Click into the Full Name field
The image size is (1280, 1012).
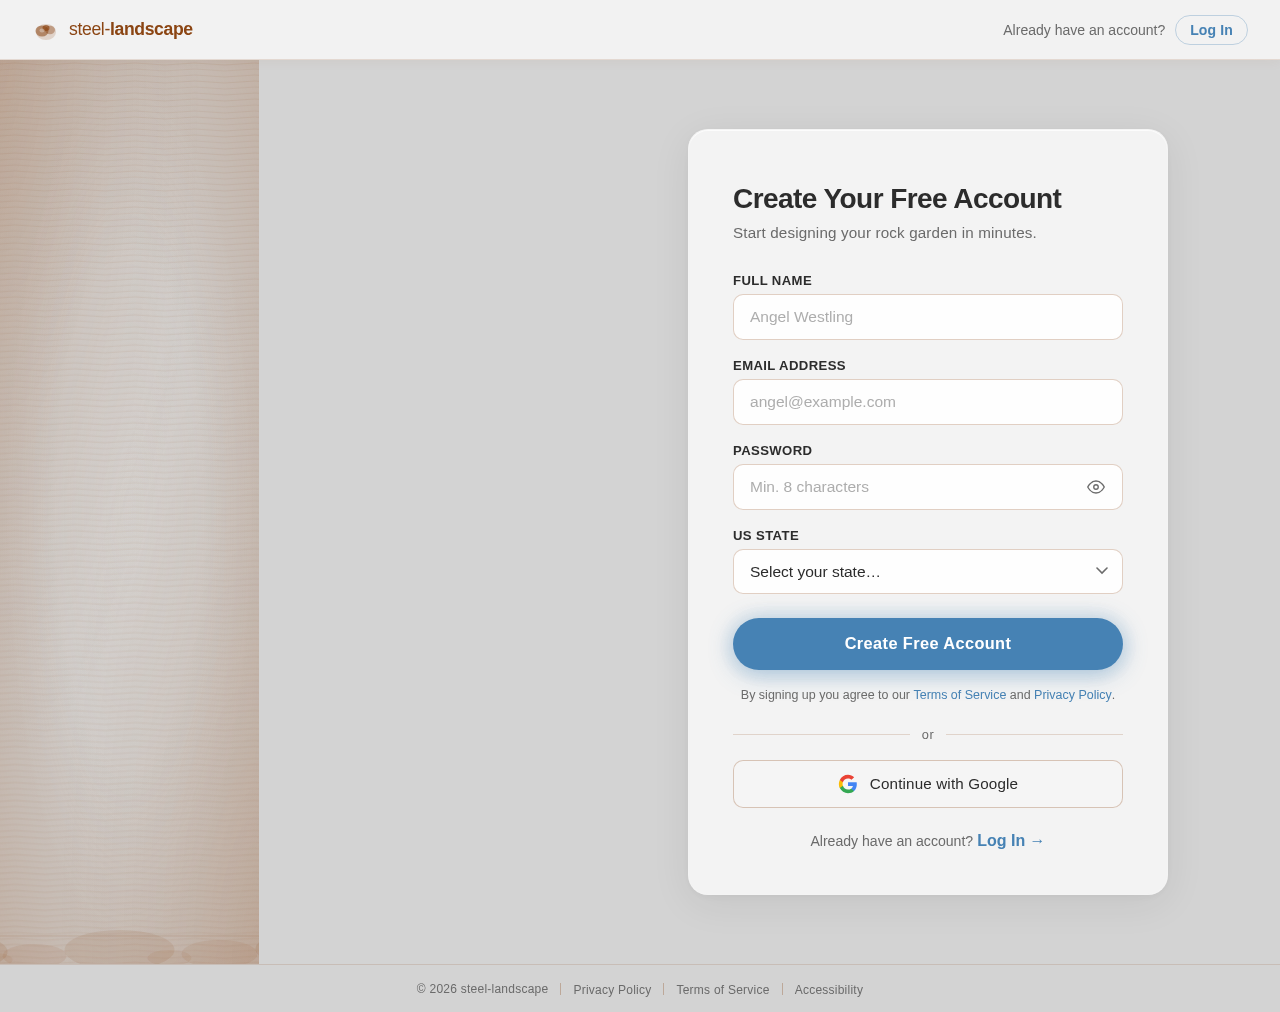coord(928,317)
